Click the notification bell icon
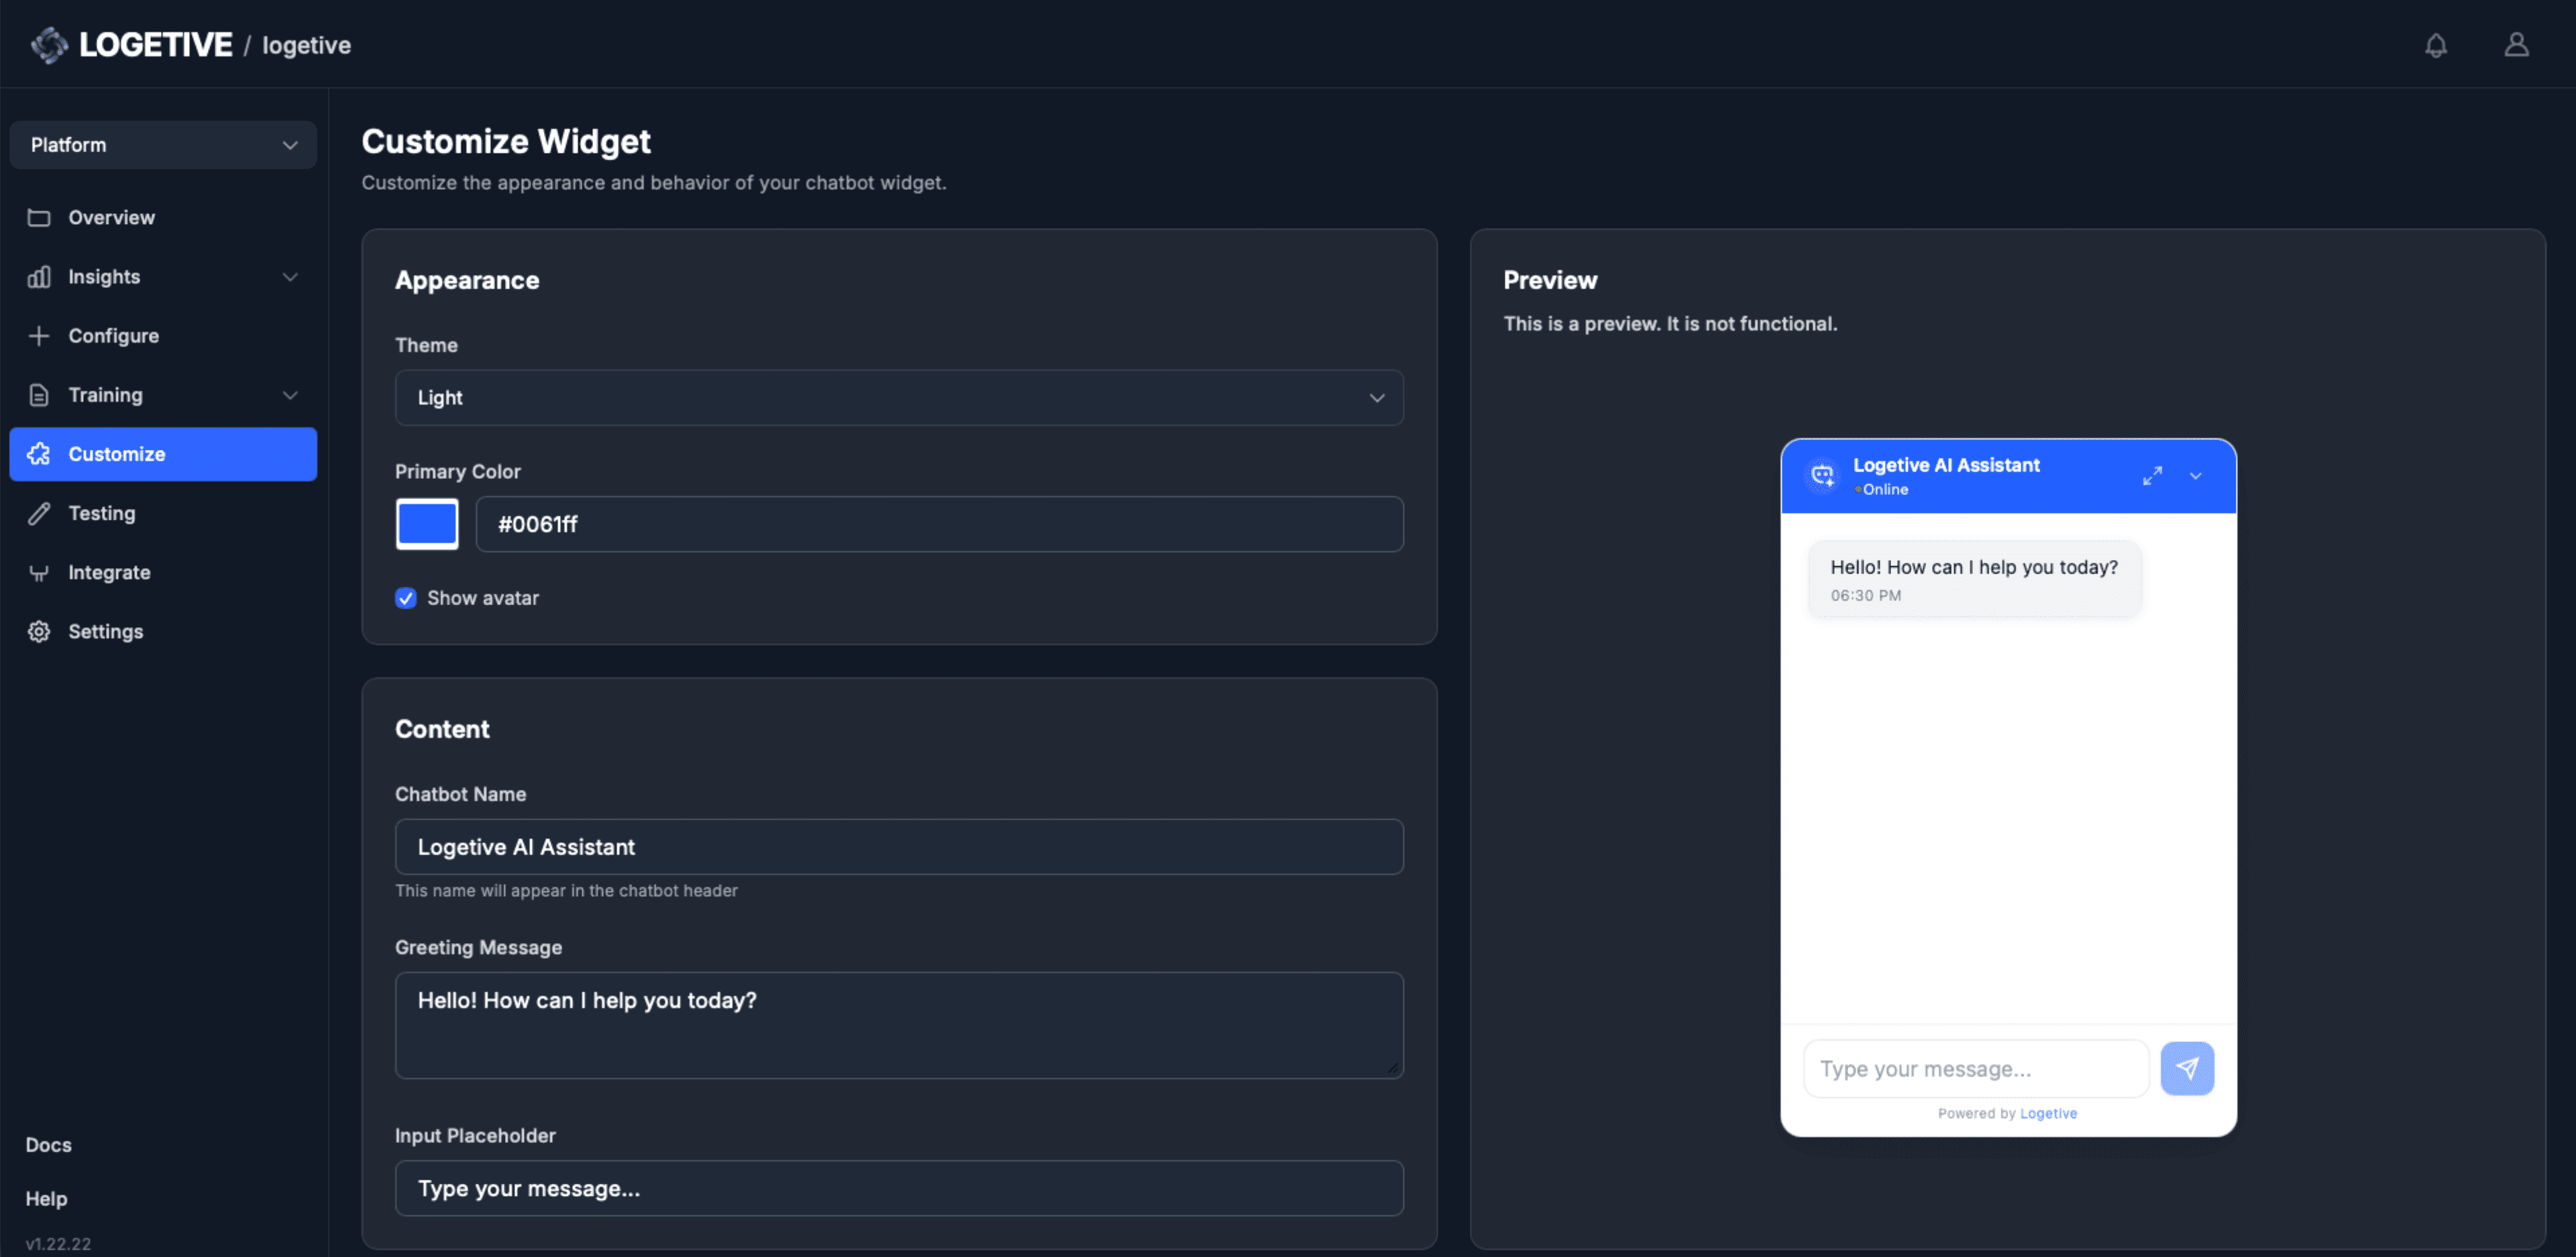Screen dimensions: 2576x1257 (x=2435, y=45)
